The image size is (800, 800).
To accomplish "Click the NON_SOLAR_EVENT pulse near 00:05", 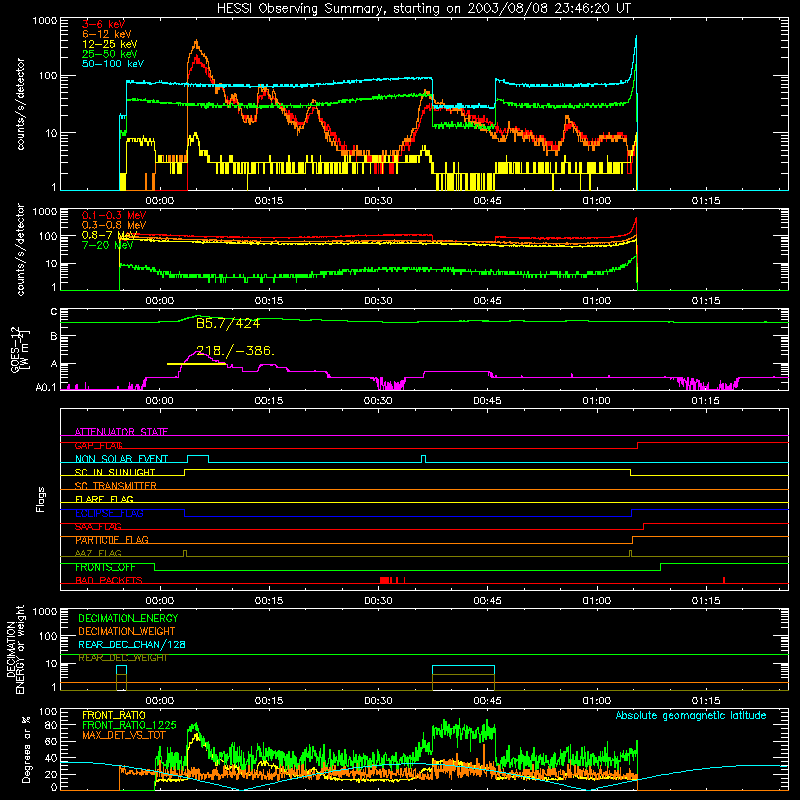I will [198, 459].
